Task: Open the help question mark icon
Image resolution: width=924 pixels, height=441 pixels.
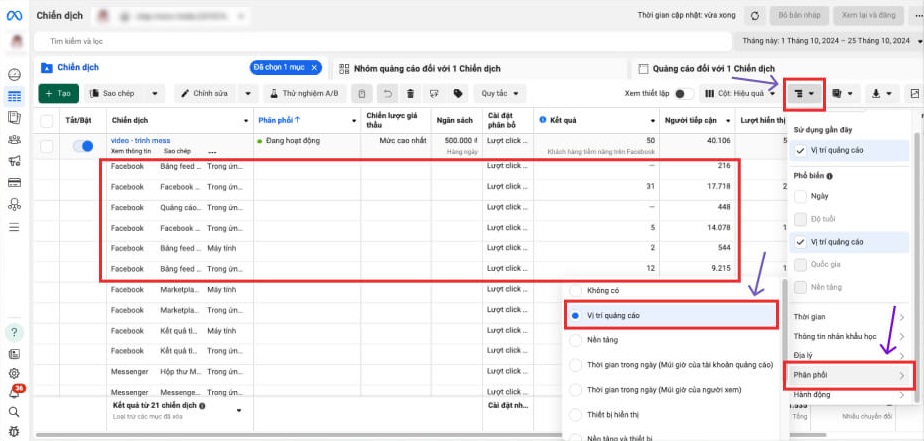Action: (x=15, y=332)
